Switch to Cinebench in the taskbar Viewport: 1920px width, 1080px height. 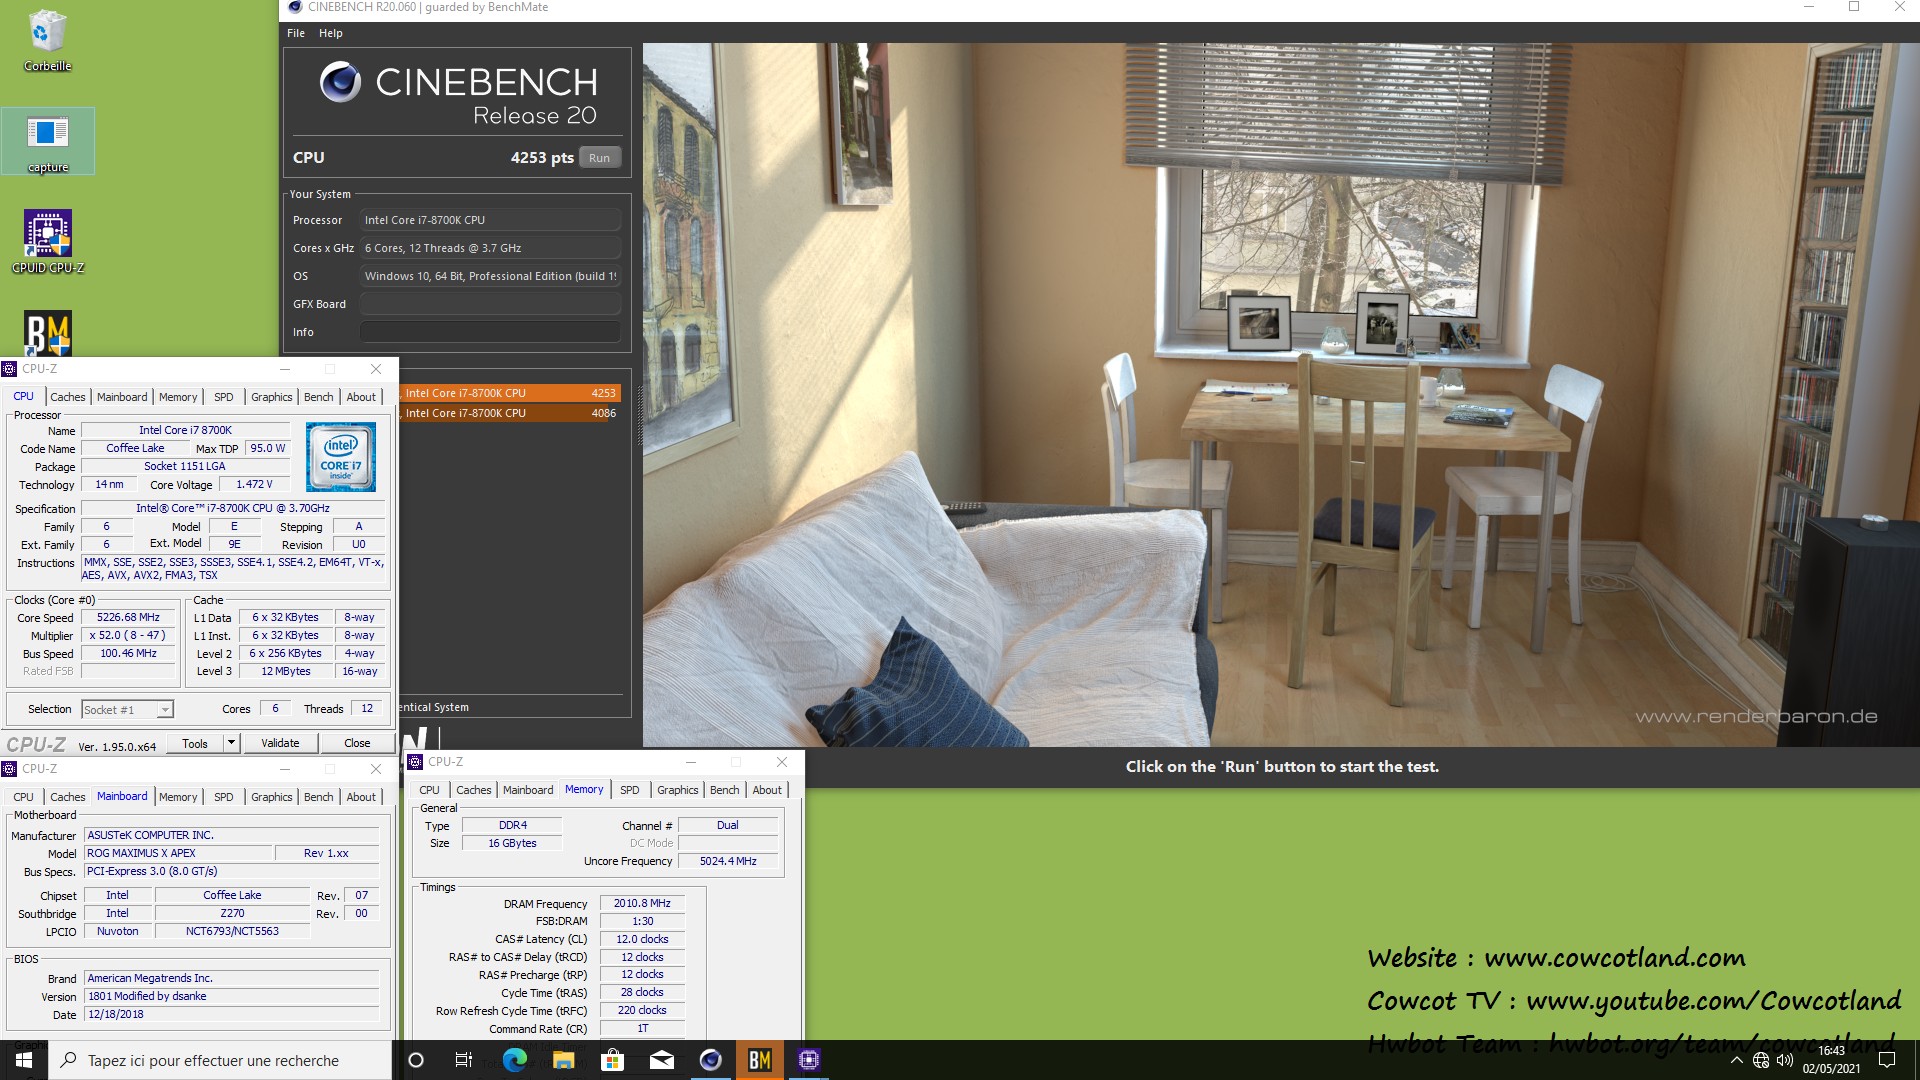pos(711,1060)
